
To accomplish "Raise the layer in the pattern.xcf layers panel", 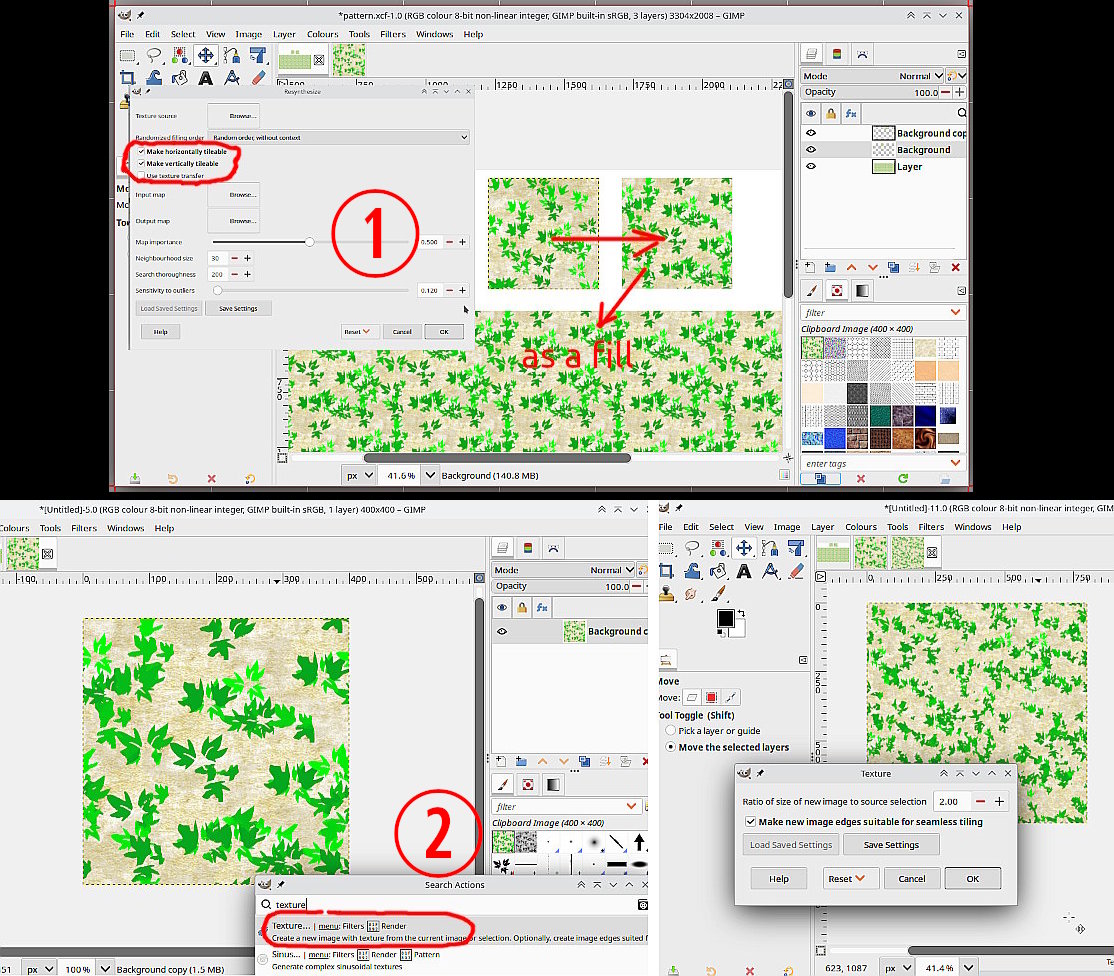I will pyautogui.click(x=851, y=268).
